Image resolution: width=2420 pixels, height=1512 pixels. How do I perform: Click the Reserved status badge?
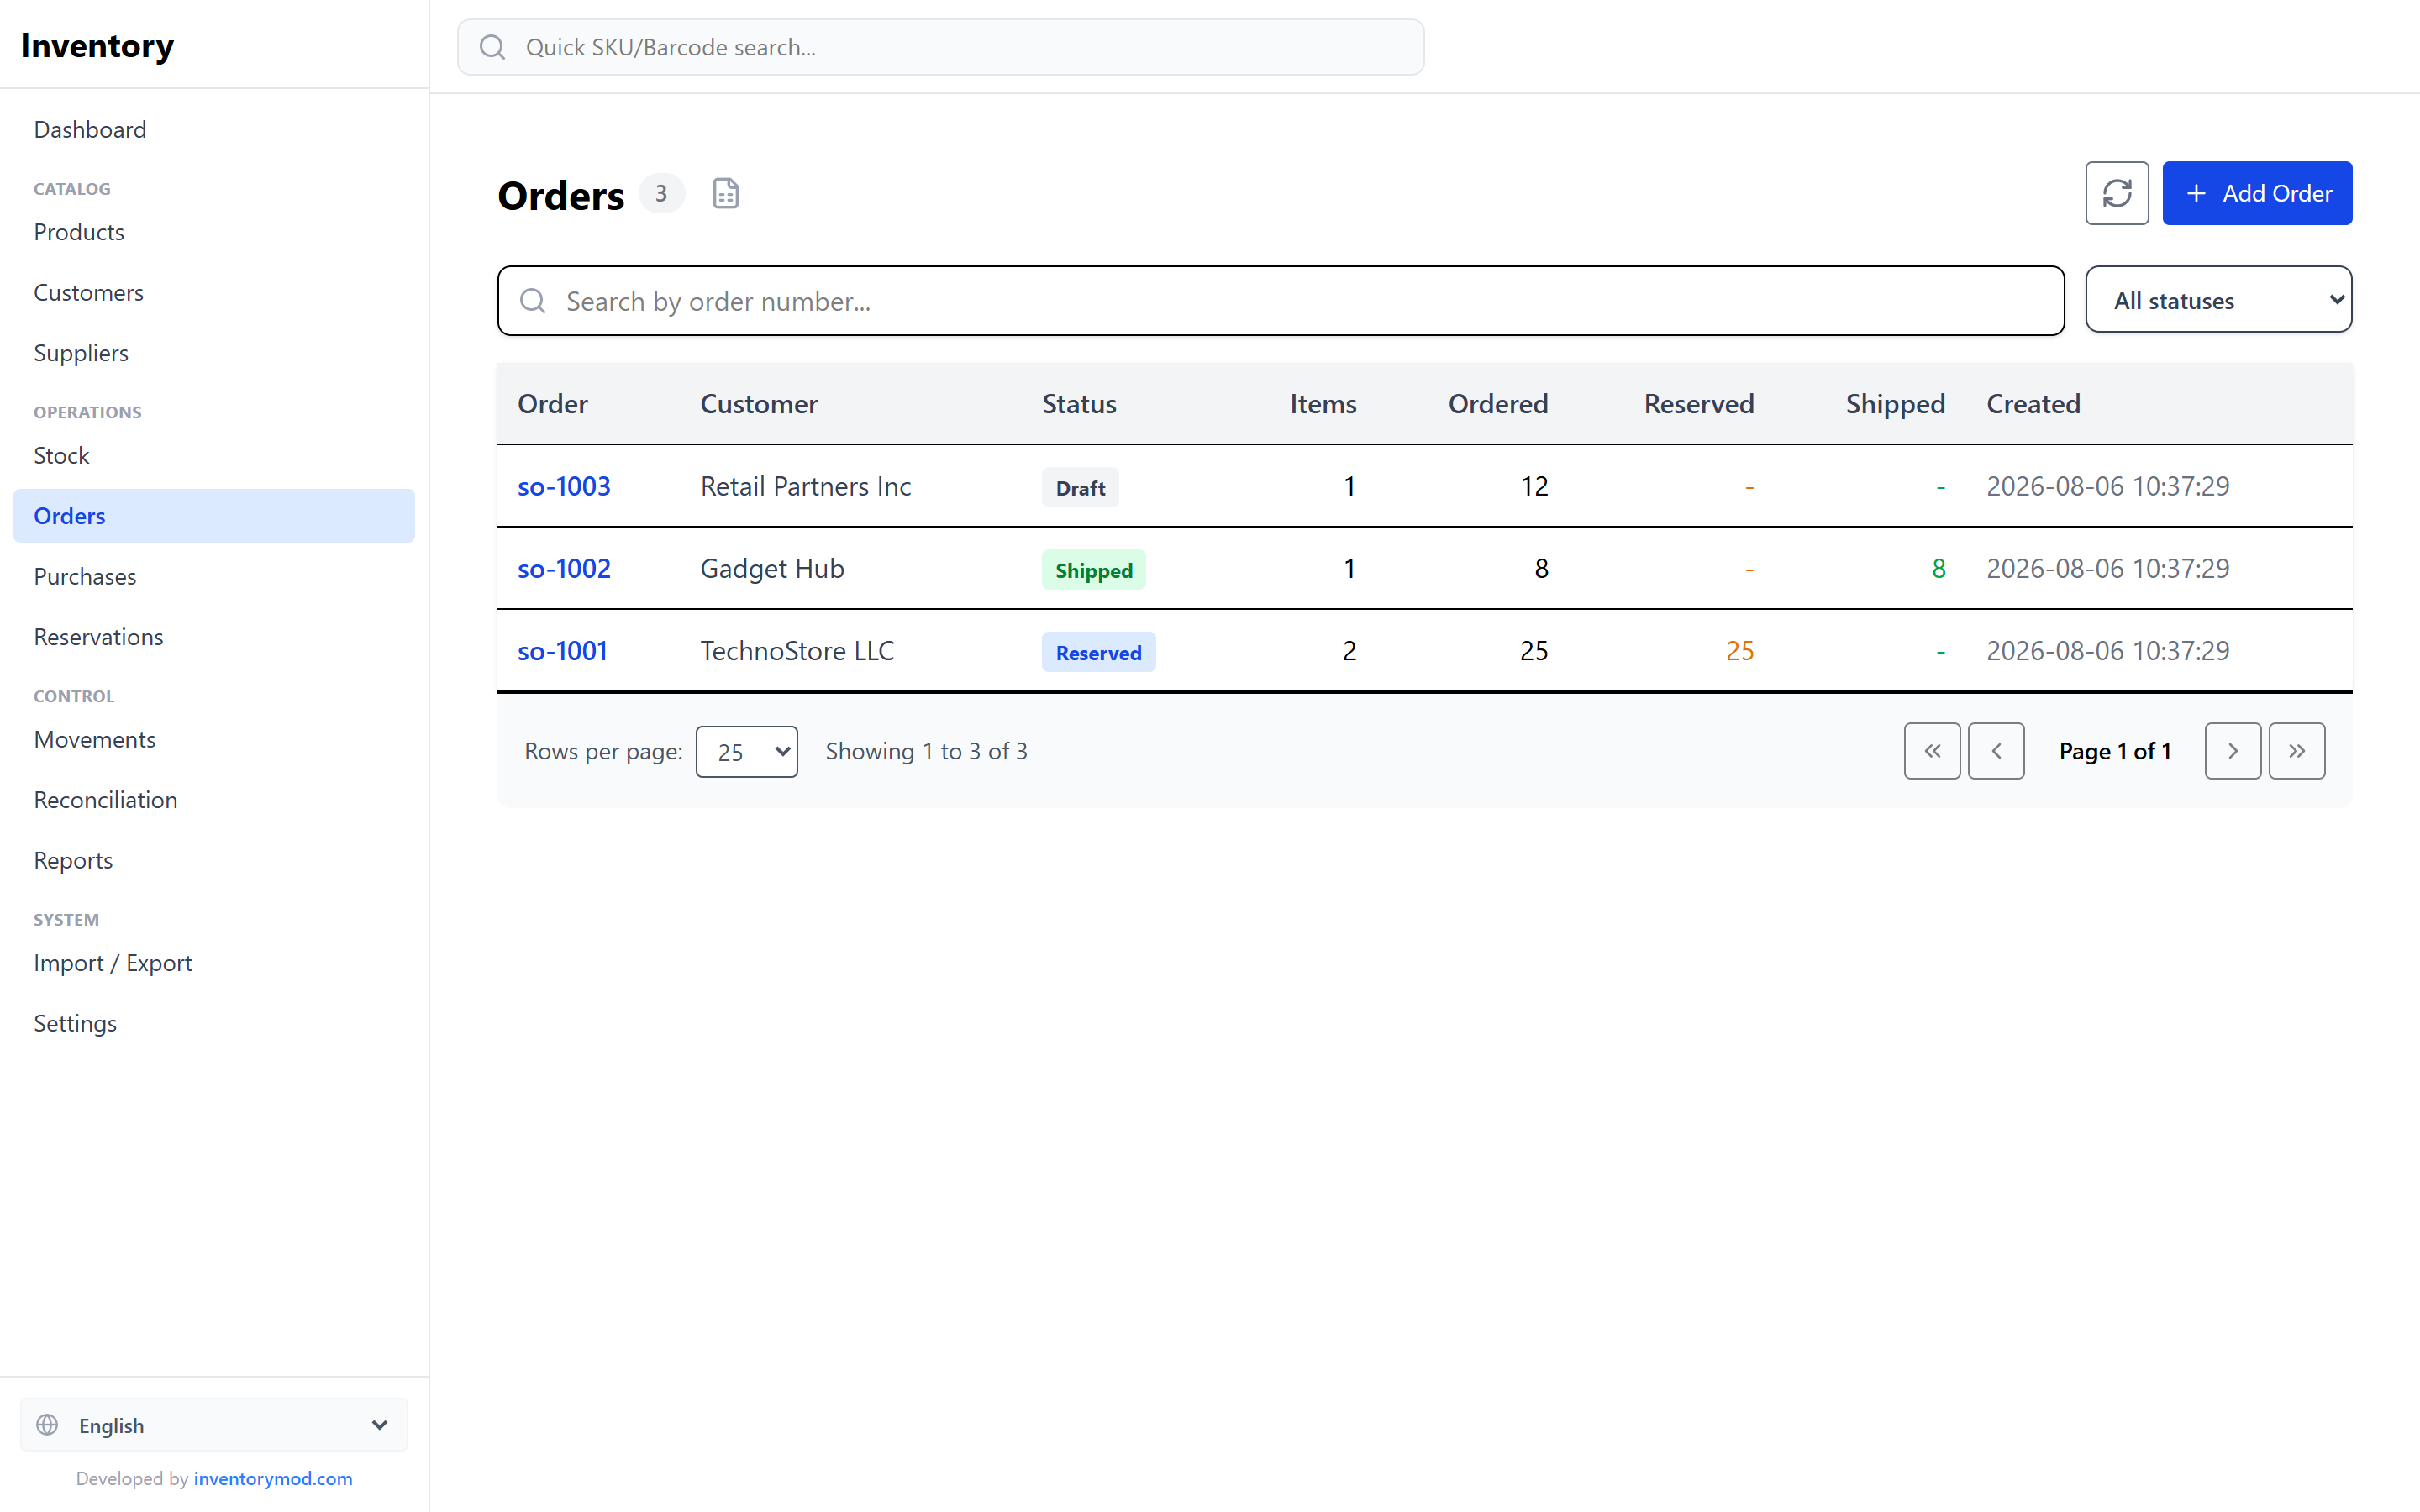click(1098, 652)
